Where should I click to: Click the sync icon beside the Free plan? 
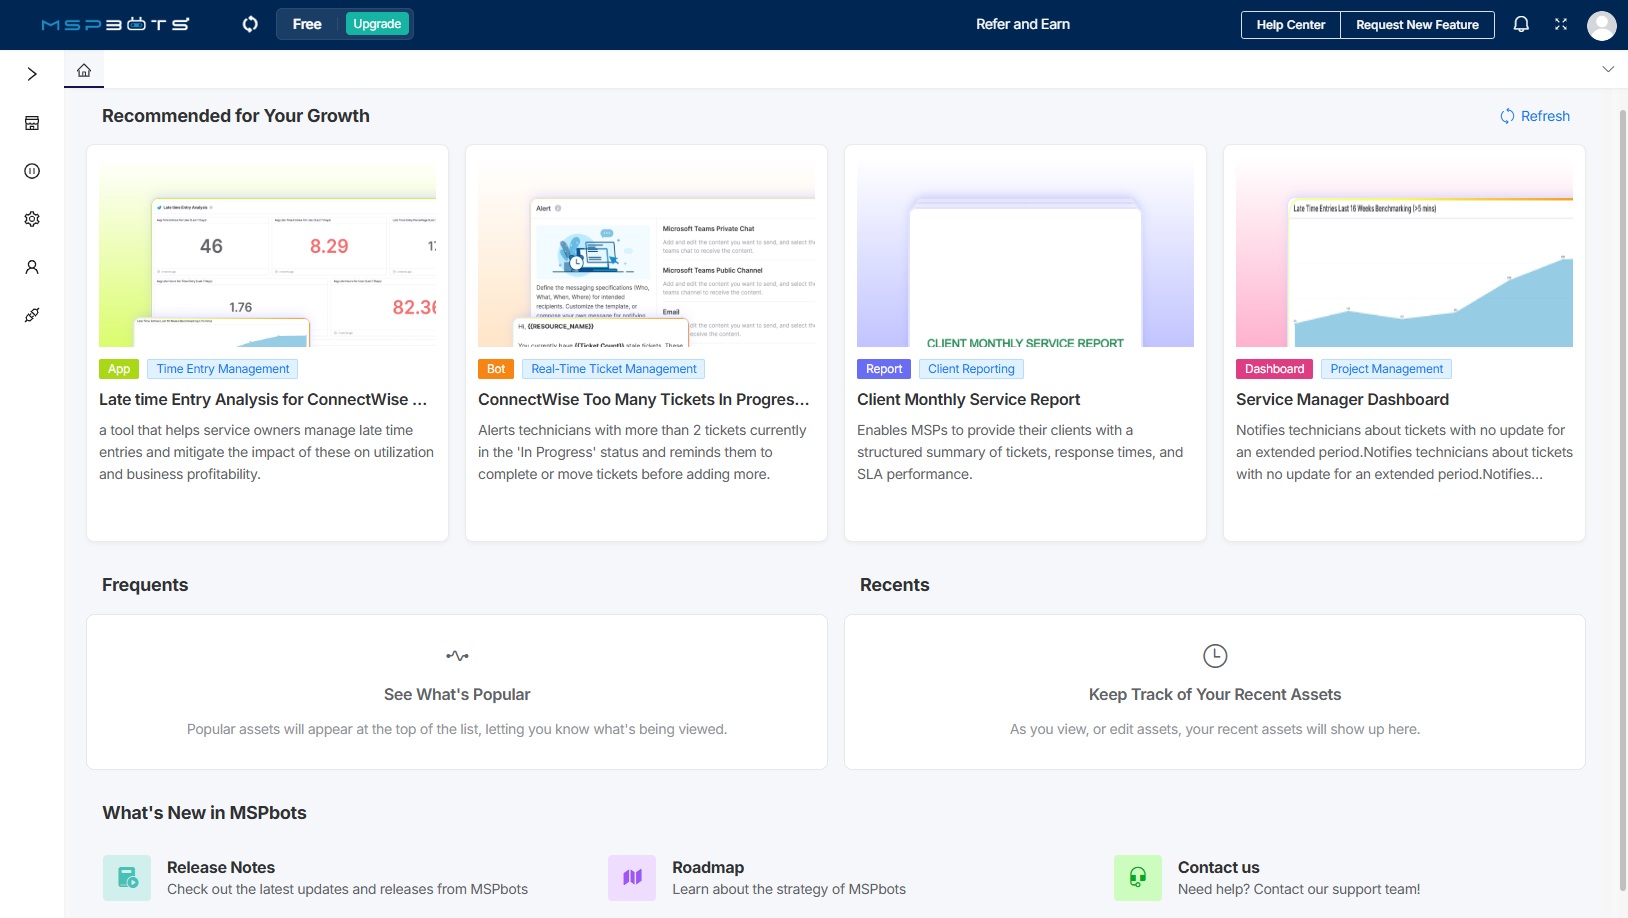[250, 24]
